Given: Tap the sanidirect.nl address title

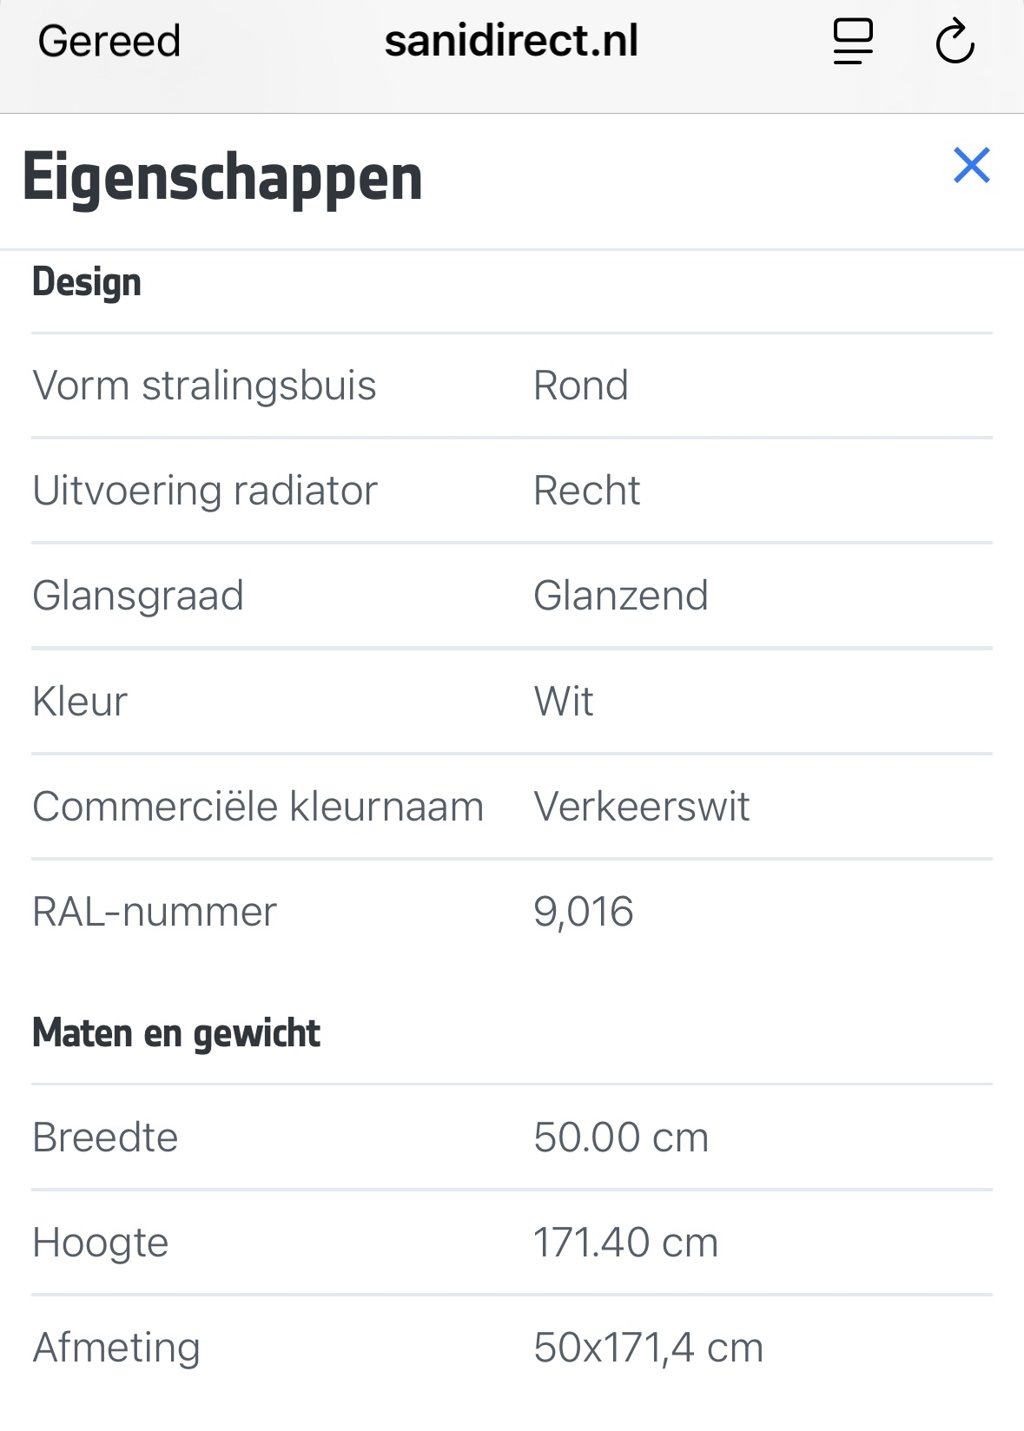Looking at the screenshot, I should click(x=511, y=41).
